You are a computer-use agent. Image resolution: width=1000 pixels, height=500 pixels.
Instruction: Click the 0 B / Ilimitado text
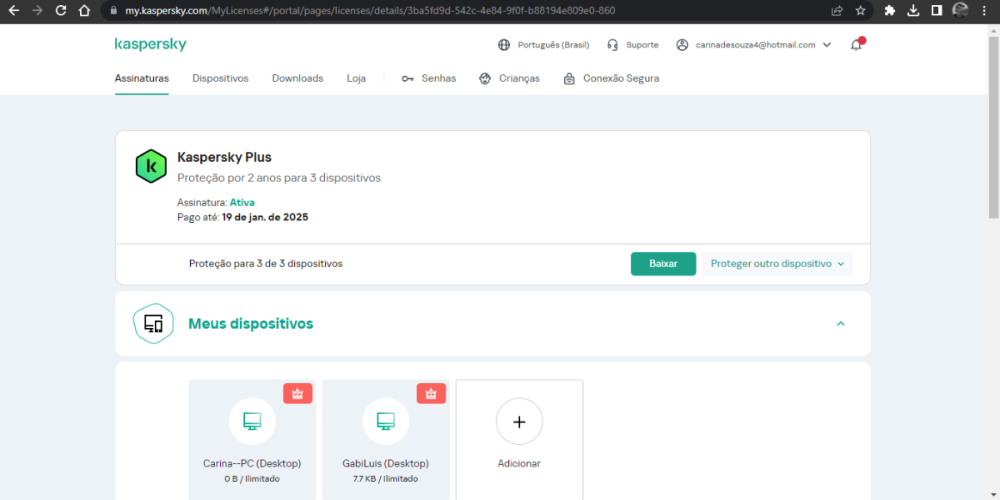pos(252,478)
